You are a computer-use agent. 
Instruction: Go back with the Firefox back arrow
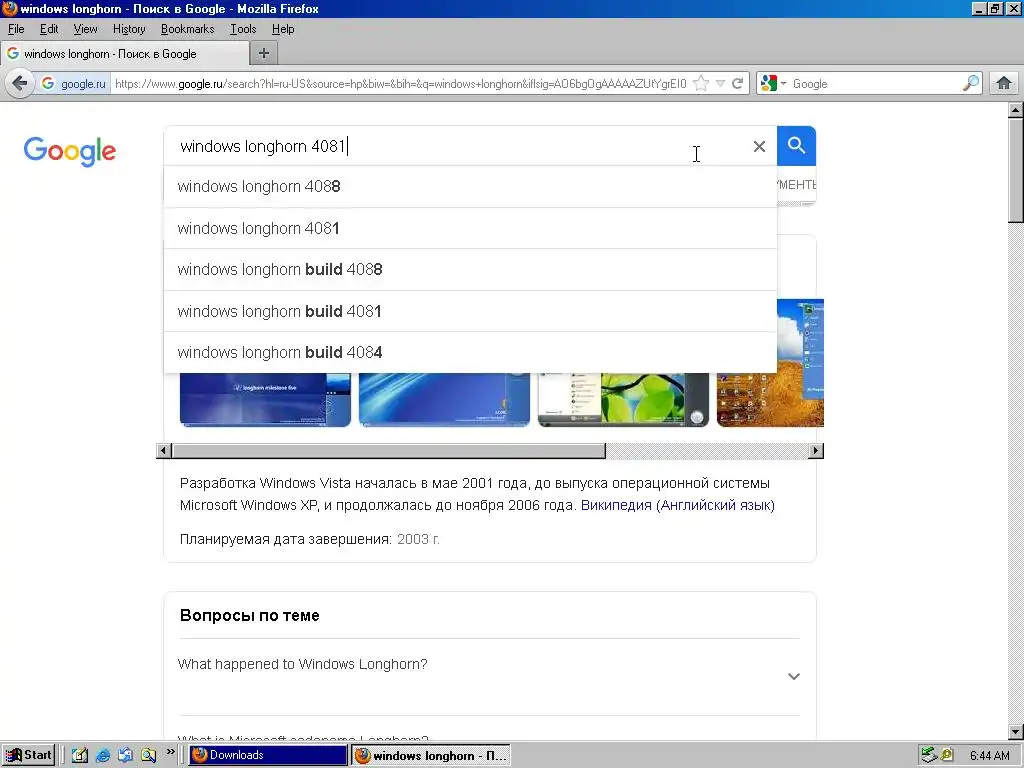[x=20, y=84]
